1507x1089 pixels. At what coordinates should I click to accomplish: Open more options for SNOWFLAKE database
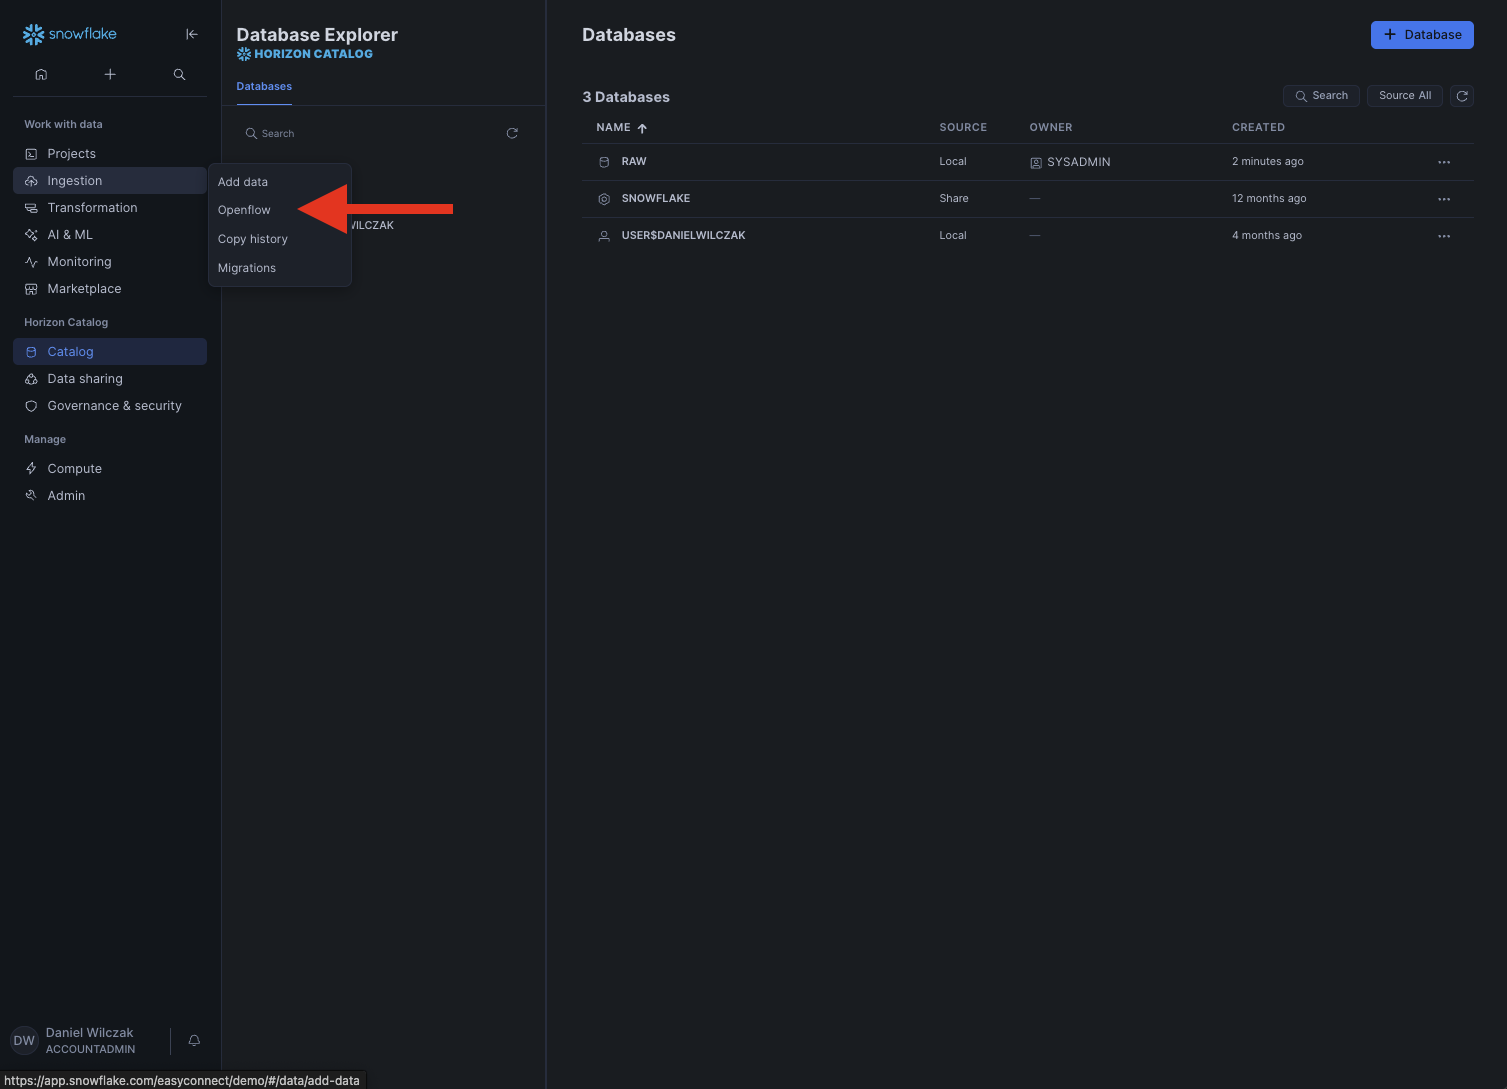tap(1443, 199)
